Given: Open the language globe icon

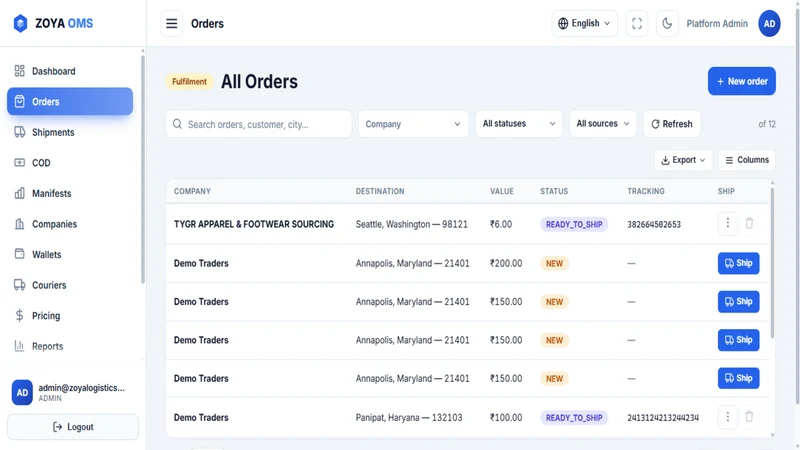Looking at the screenshot, I should tap(563, 23).
